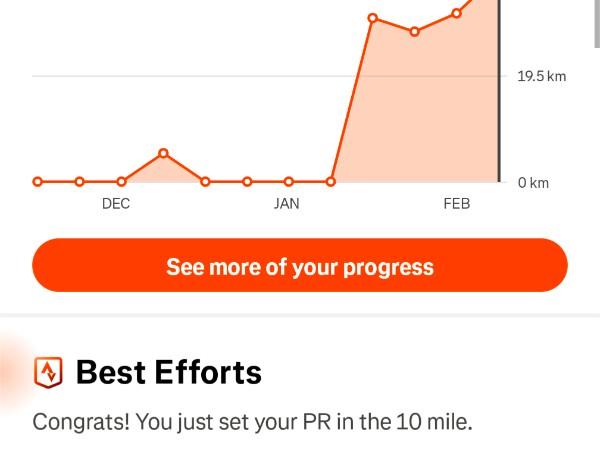Select high data point directly above FEB

[x=456, y=13]
